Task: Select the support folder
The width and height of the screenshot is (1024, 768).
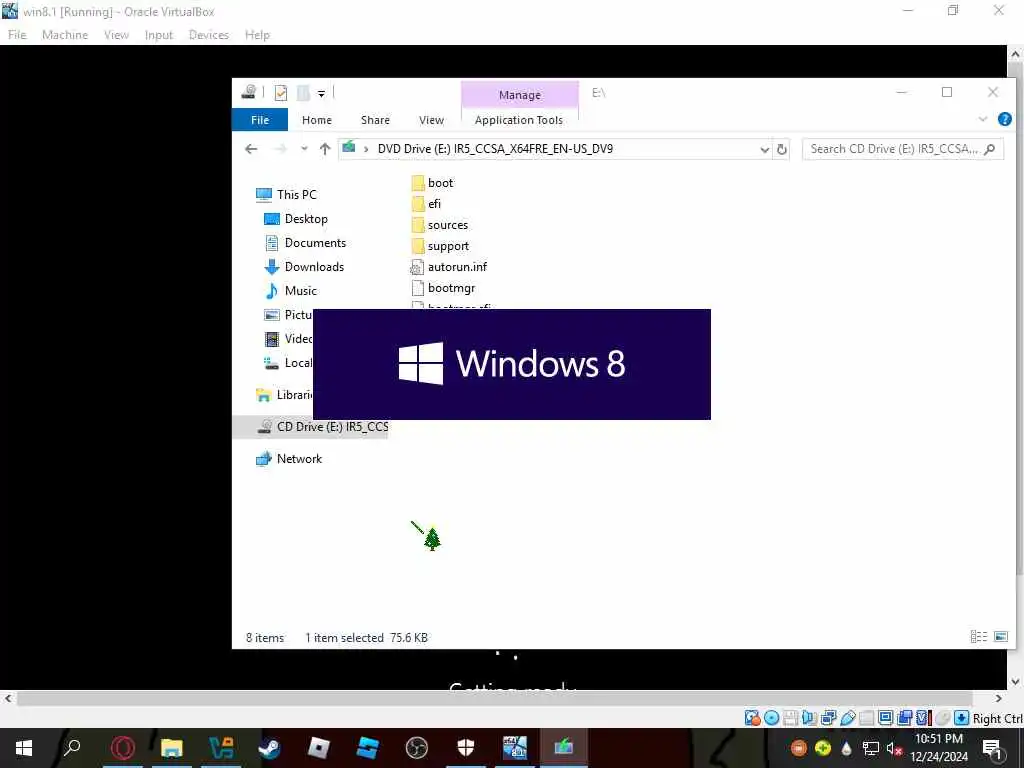Action: (440, 246)
